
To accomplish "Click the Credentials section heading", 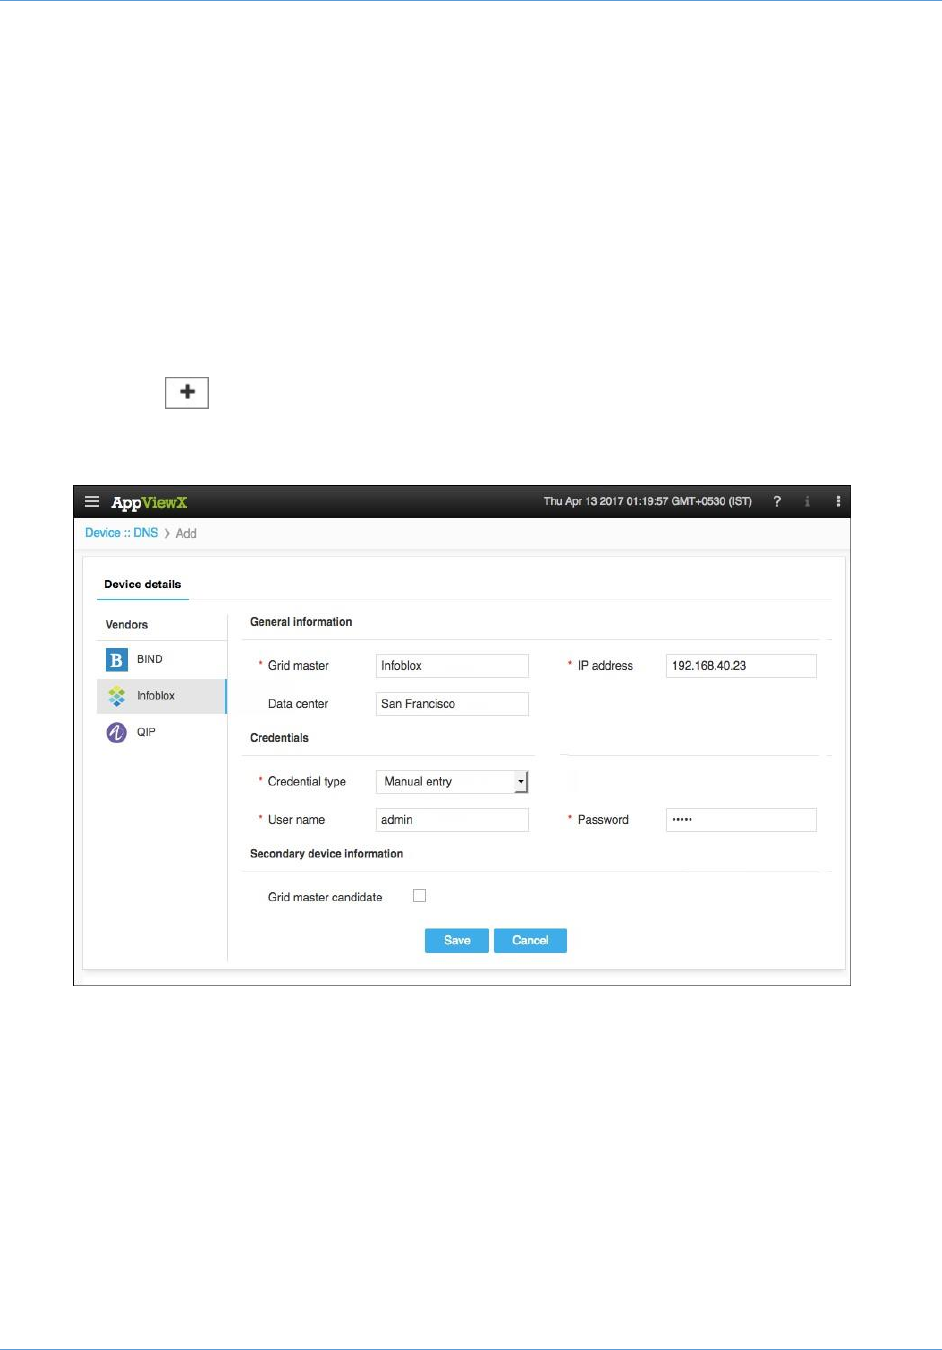I will click(279, 738).
